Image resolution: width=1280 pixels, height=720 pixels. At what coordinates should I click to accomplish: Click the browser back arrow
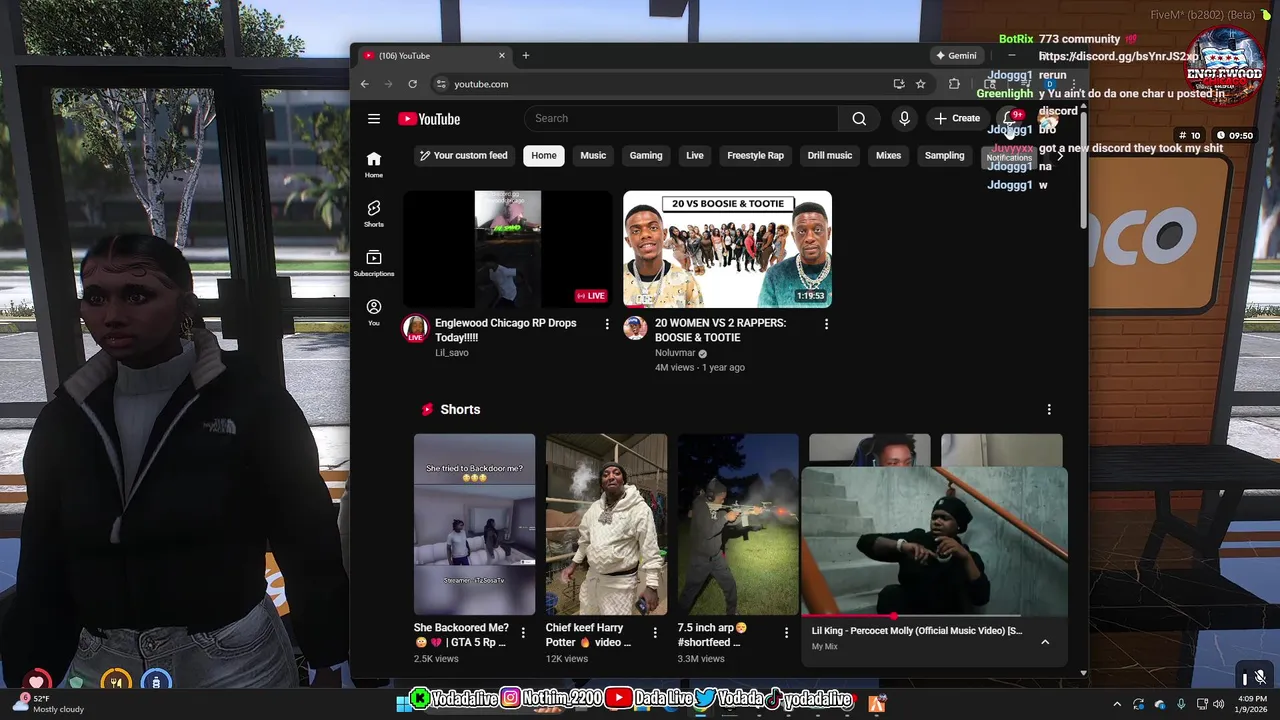click(365, 84)
